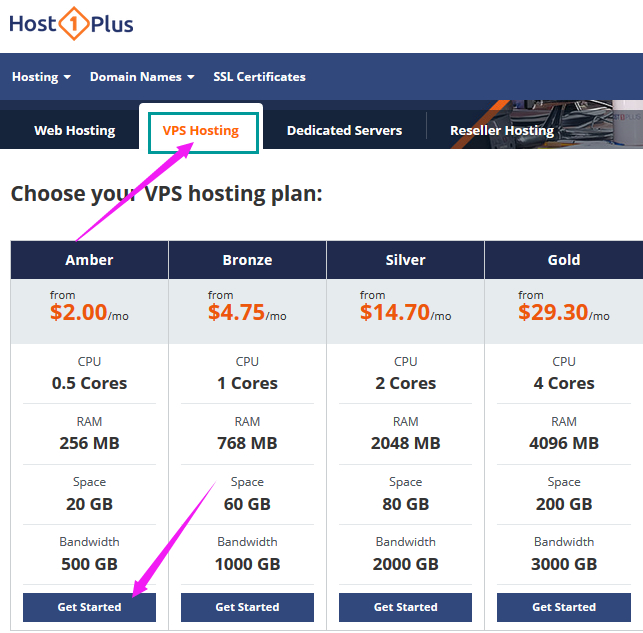
Task: Click the 60 GB space value
Action: click(247, 504)
